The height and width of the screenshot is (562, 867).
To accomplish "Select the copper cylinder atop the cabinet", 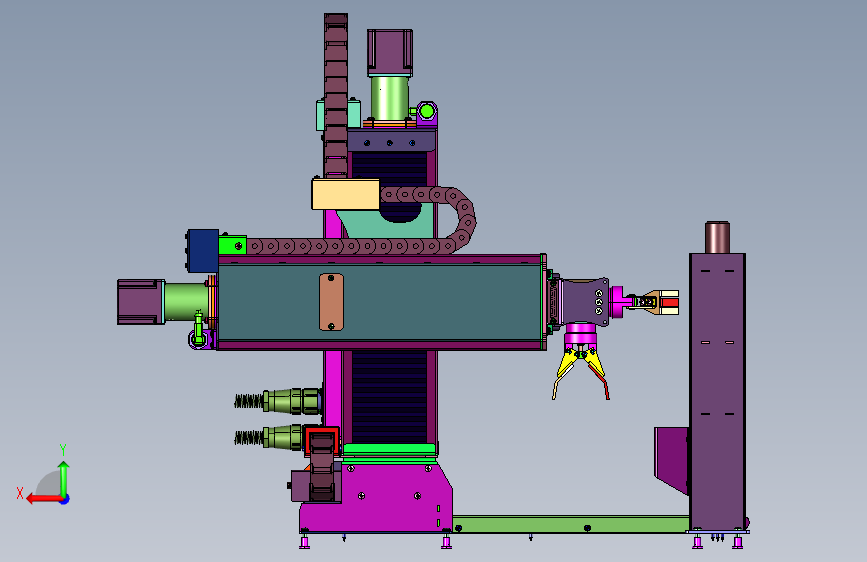I will tap(717, 237).
